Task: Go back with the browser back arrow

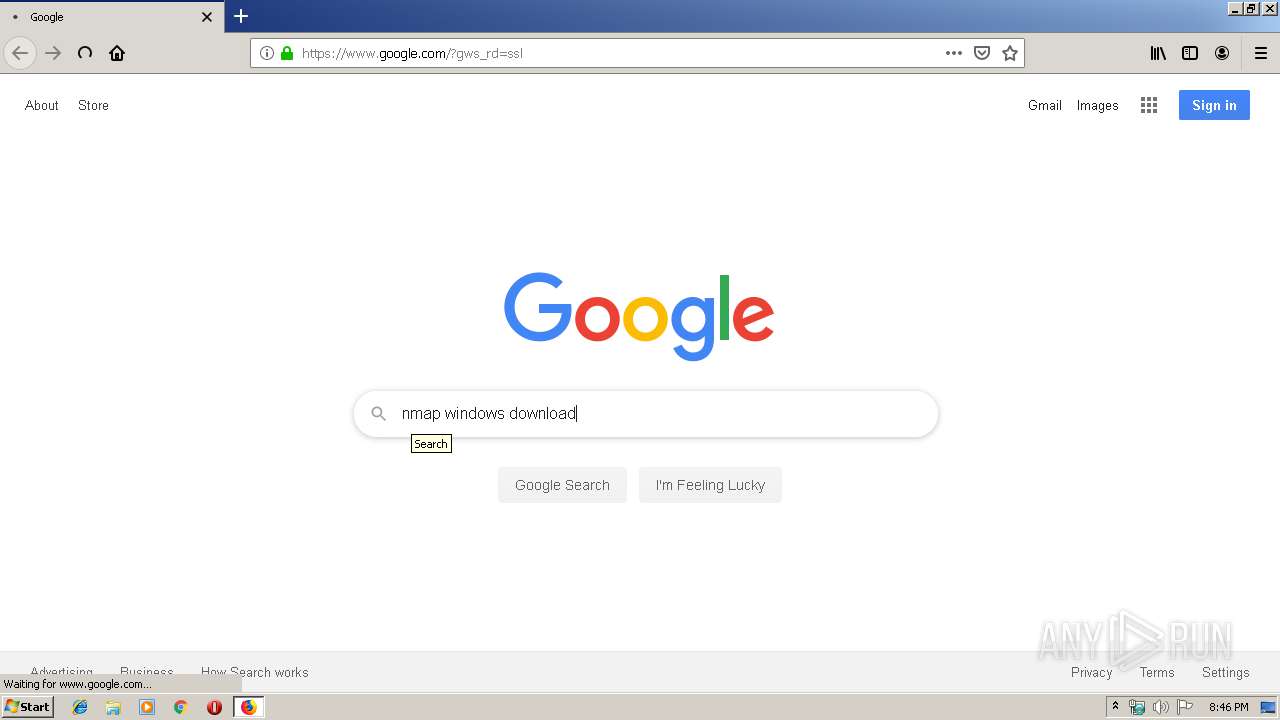Action: (20, 53)
